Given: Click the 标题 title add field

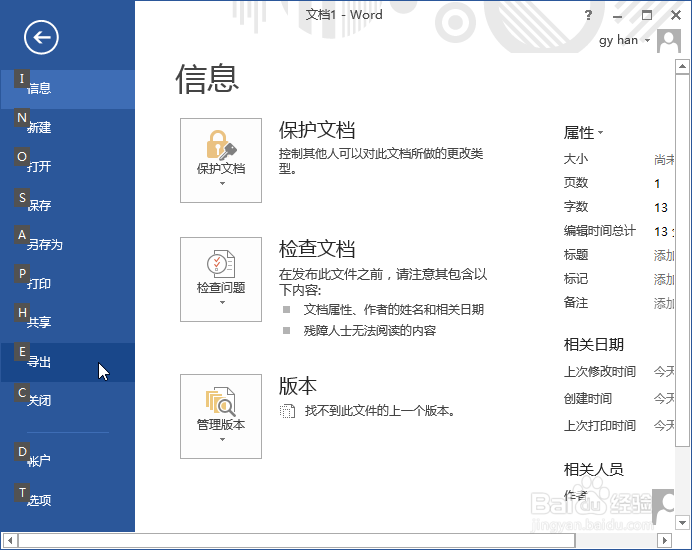Looking at the screenshot, I should [x=664, y=255].
